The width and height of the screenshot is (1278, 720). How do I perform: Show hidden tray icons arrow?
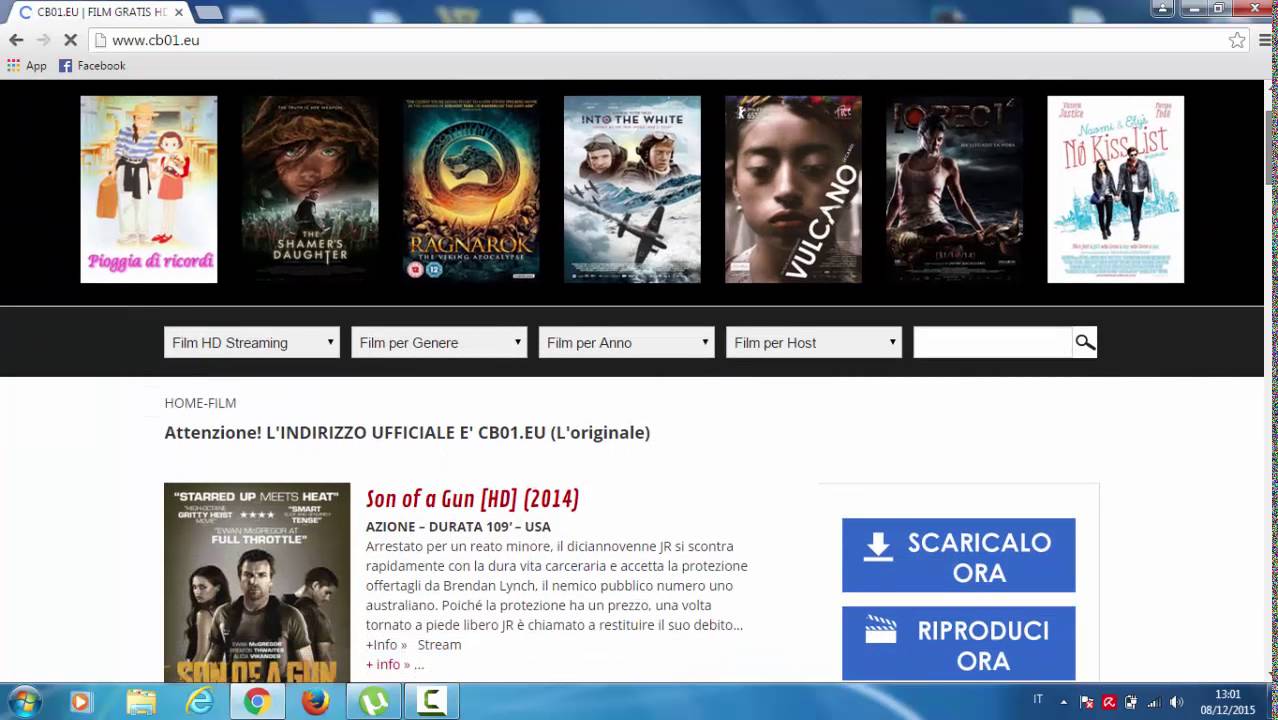click(1064, 702)
